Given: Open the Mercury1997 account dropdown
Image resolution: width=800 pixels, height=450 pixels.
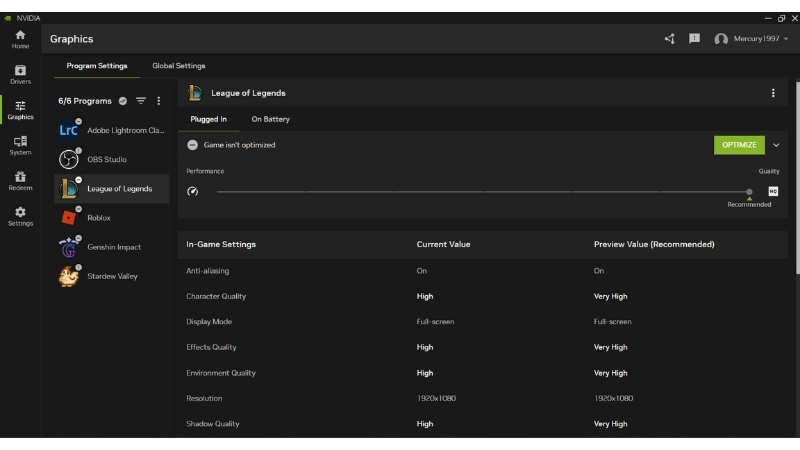Looking at the screenshot, I should point(752,39).
